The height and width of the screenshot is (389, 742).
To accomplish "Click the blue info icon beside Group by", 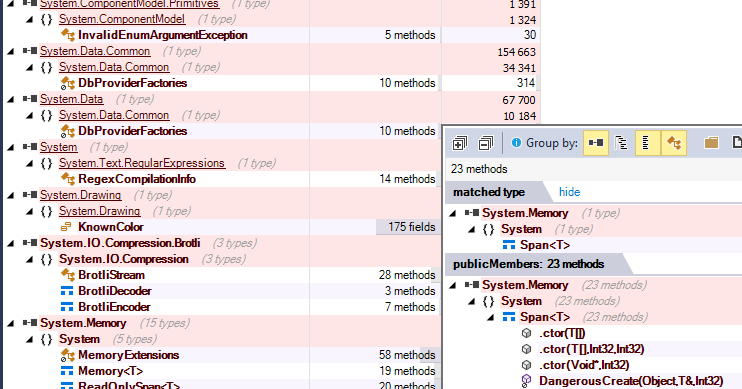I will [x=516, y=142].
